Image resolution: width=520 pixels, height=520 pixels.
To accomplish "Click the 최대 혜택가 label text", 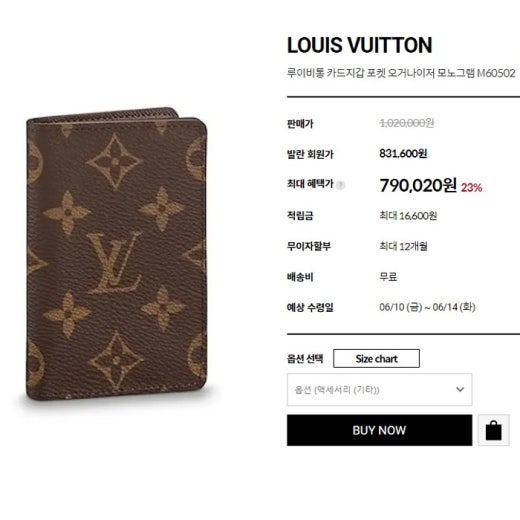I will click(310, 184).
